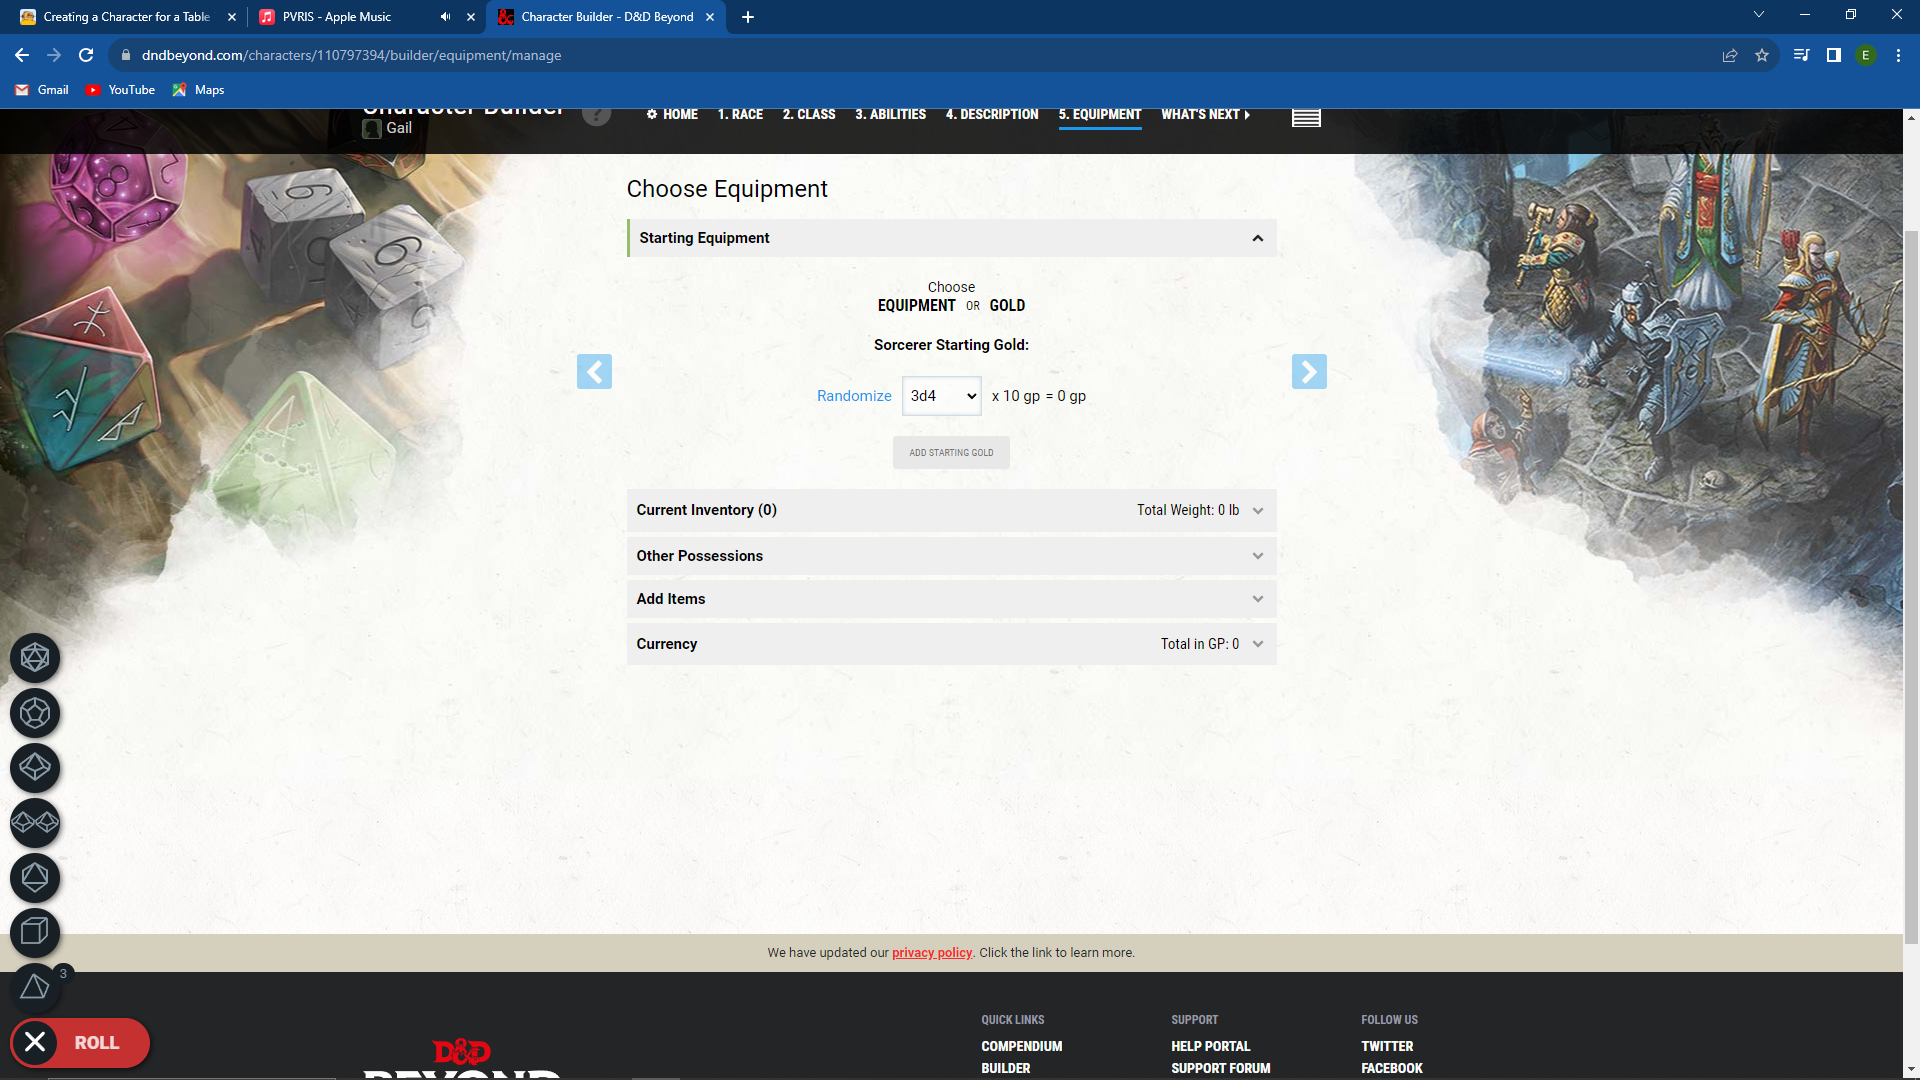The image size is (1920, 1080).
Task: Expand Other Possessions section
Action: [951, 556]
